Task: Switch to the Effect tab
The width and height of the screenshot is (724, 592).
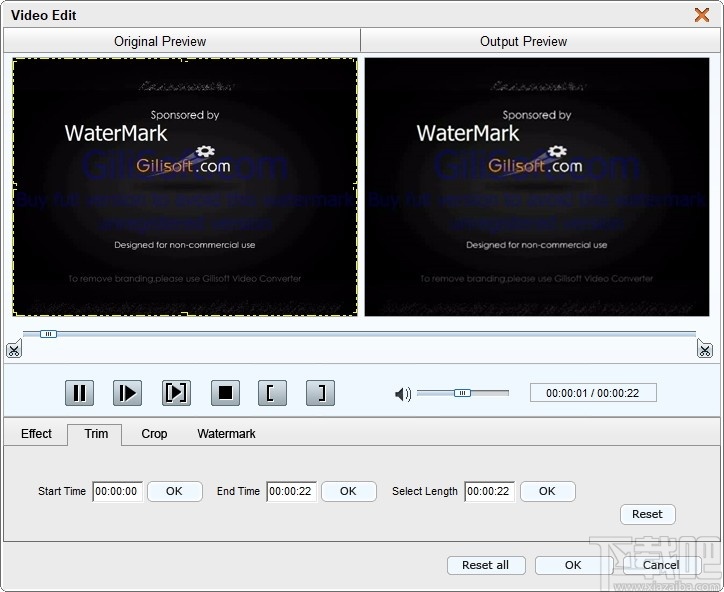Action: [x=36, y=434]
